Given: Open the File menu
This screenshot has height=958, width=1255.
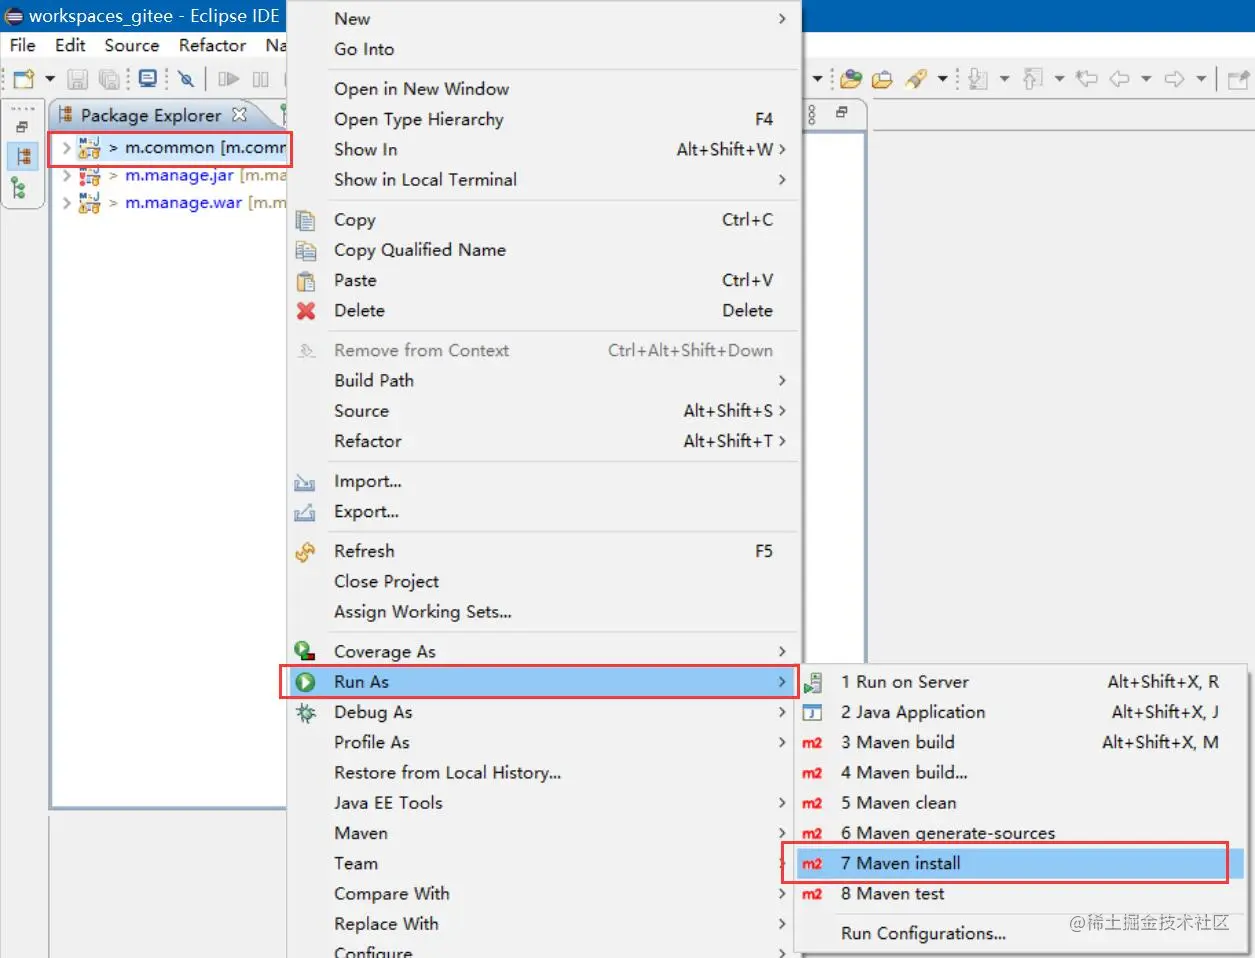Looking at the screenshot, I should [x=22, y=45].
